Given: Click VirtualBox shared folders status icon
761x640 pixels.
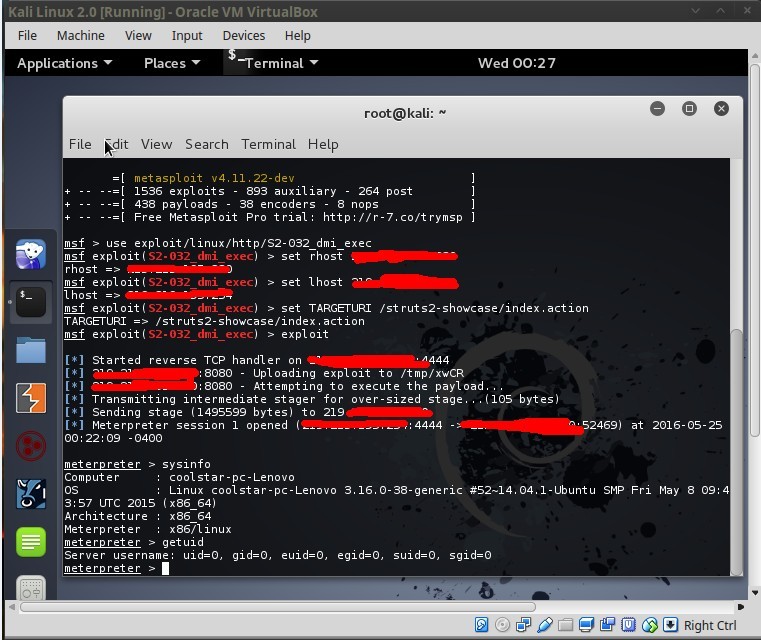Looking at the screenshot, I should [x=565, y=625].
